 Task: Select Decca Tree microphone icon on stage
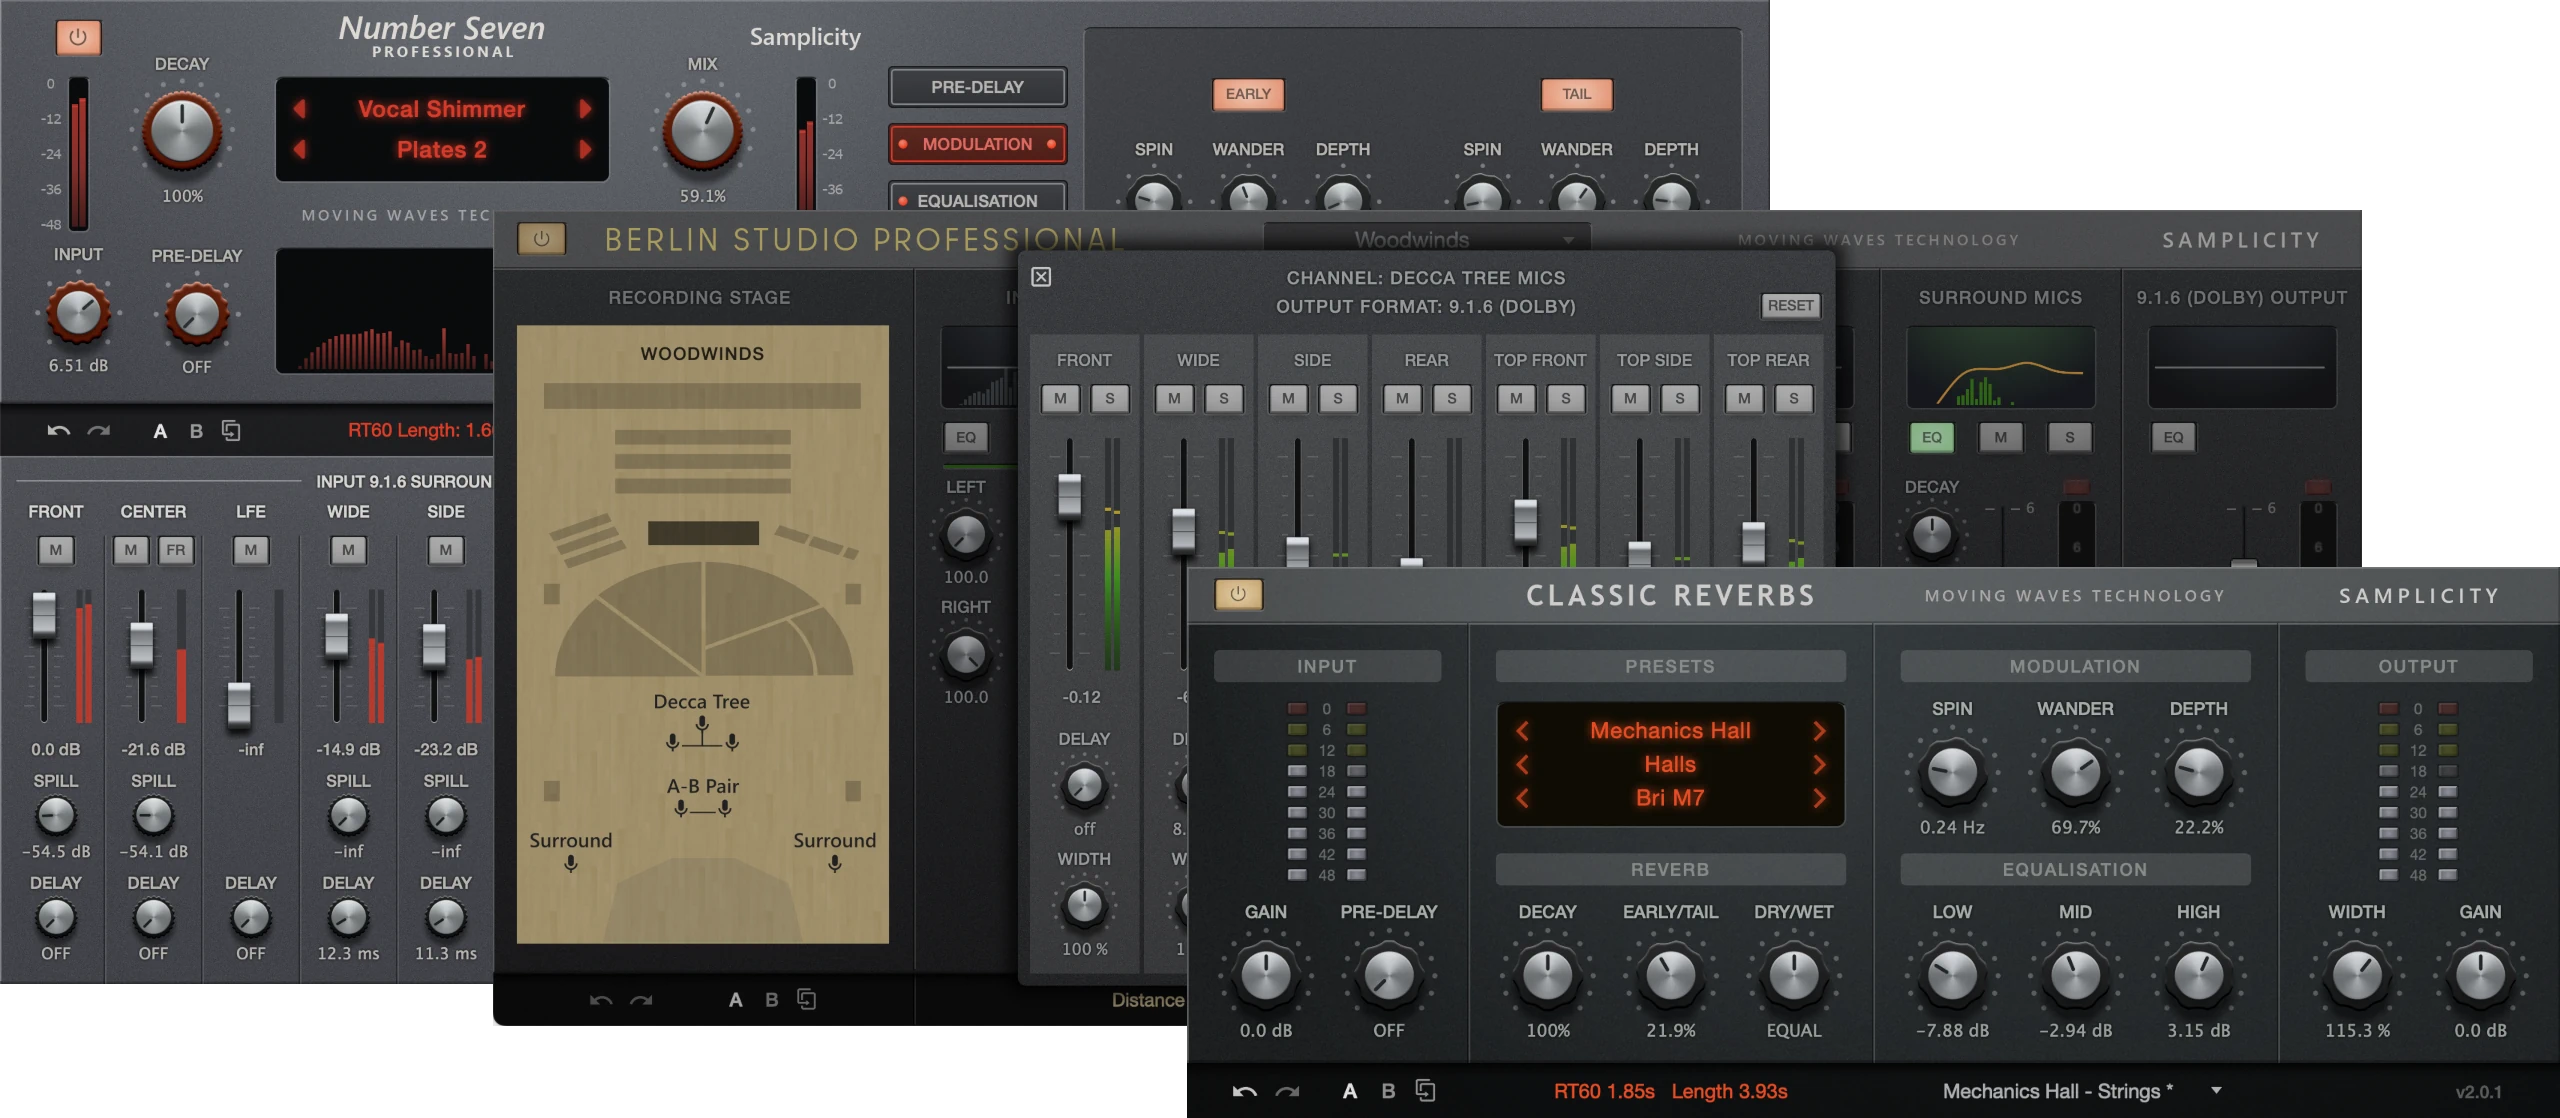702,734
